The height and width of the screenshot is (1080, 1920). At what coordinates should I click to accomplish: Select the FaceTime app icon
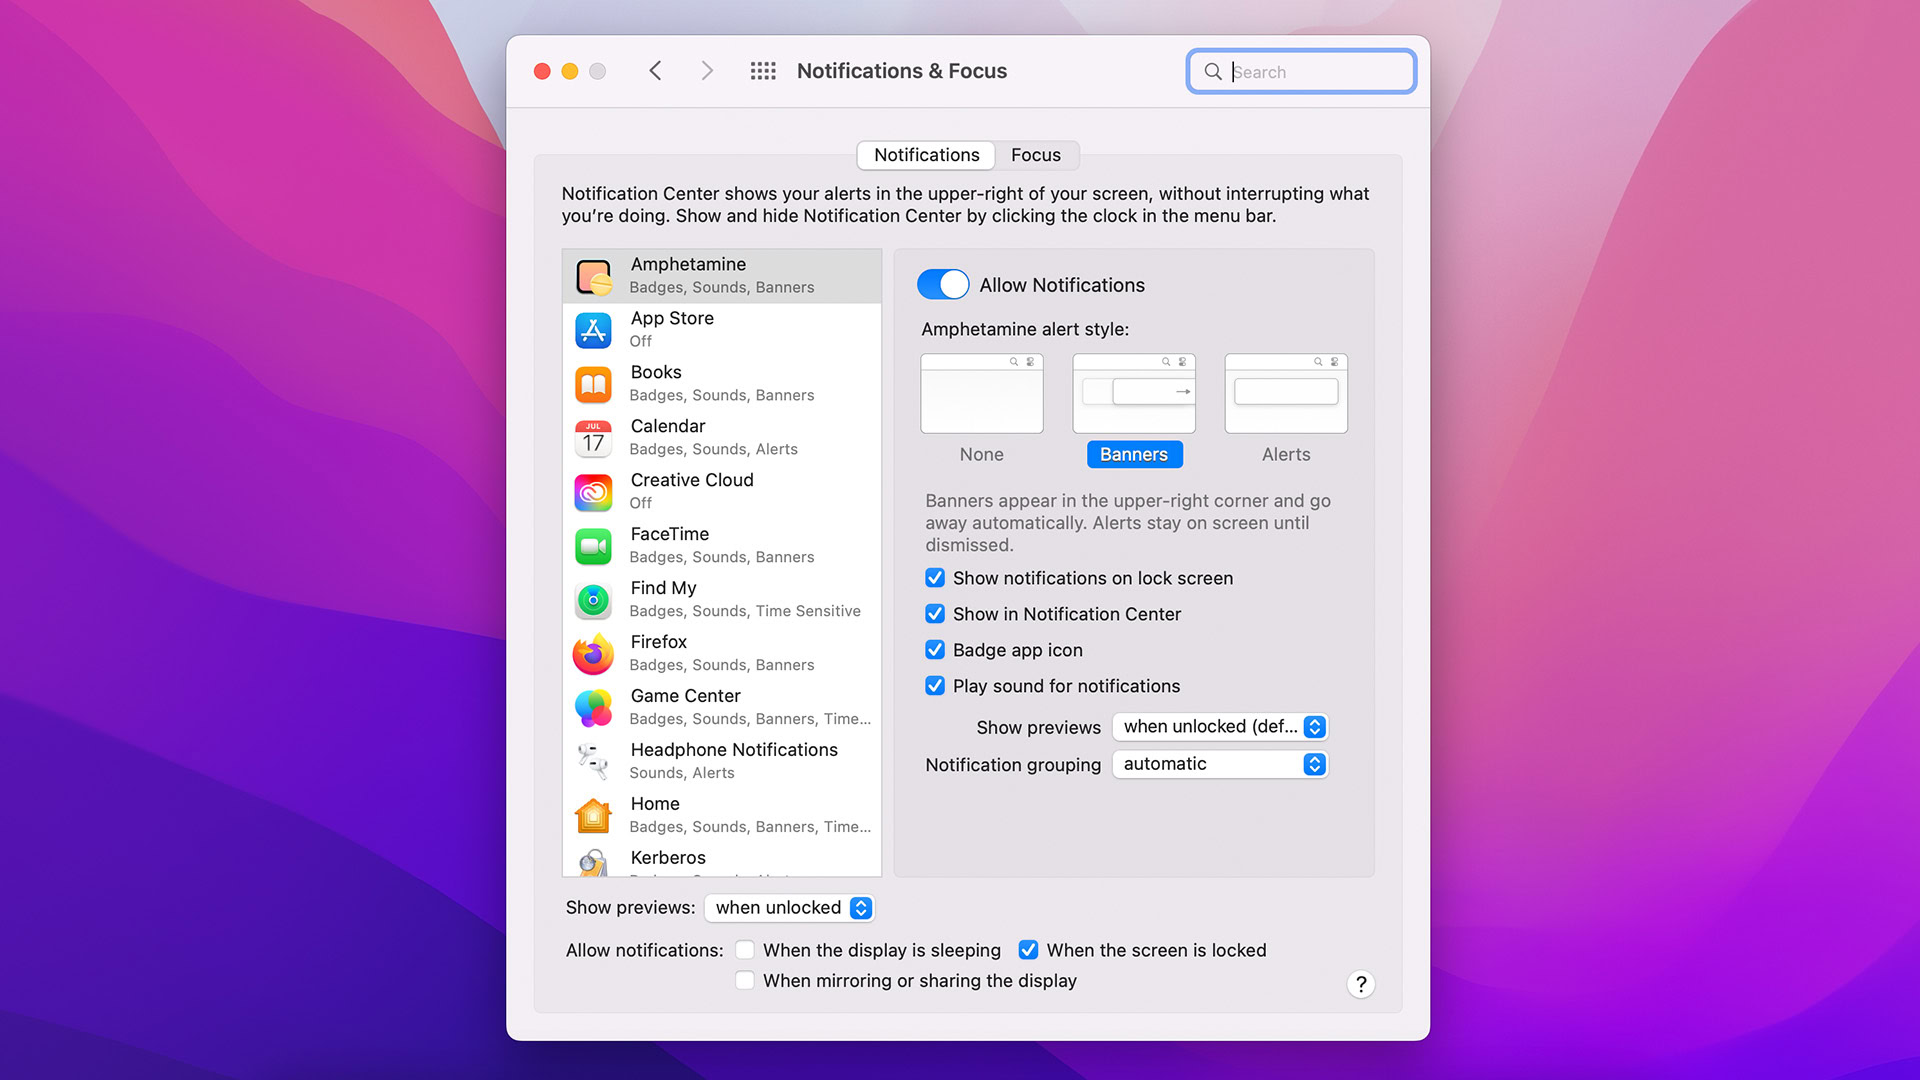coord(593,546)
